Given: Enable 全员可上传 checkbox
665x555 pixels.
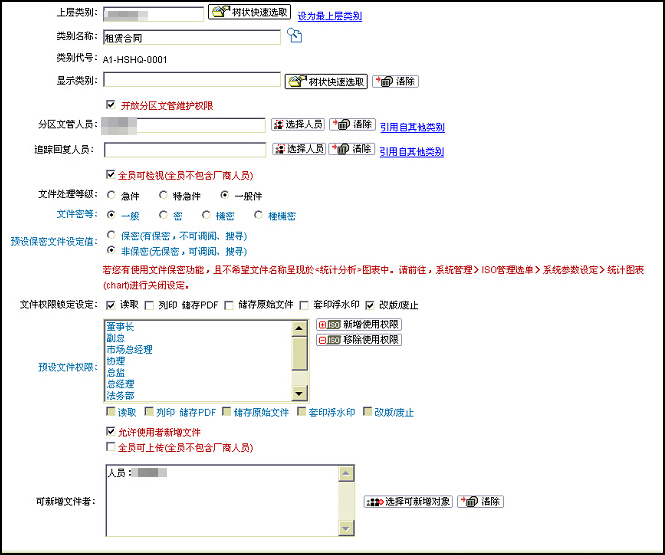Looking at the screenshot, I should pos(110,448).
